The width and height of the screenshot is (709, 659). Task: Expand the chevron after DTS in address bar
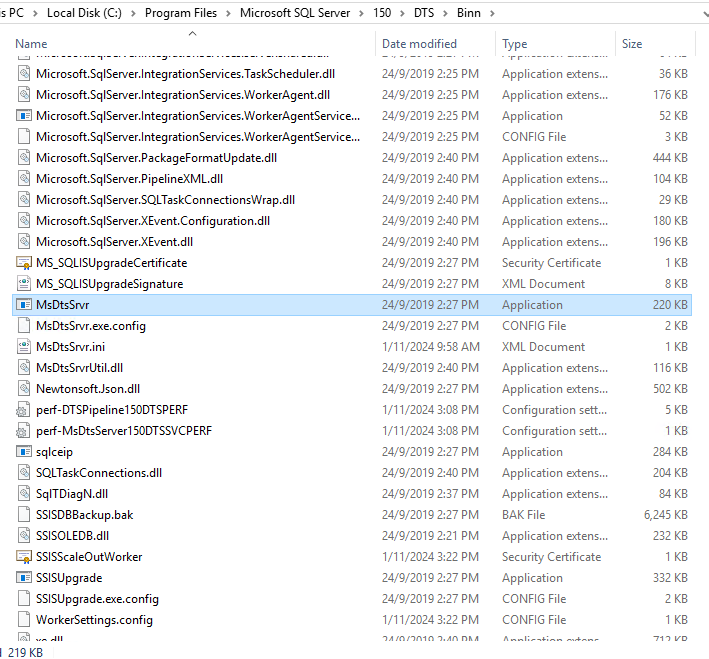pos(445,14)
